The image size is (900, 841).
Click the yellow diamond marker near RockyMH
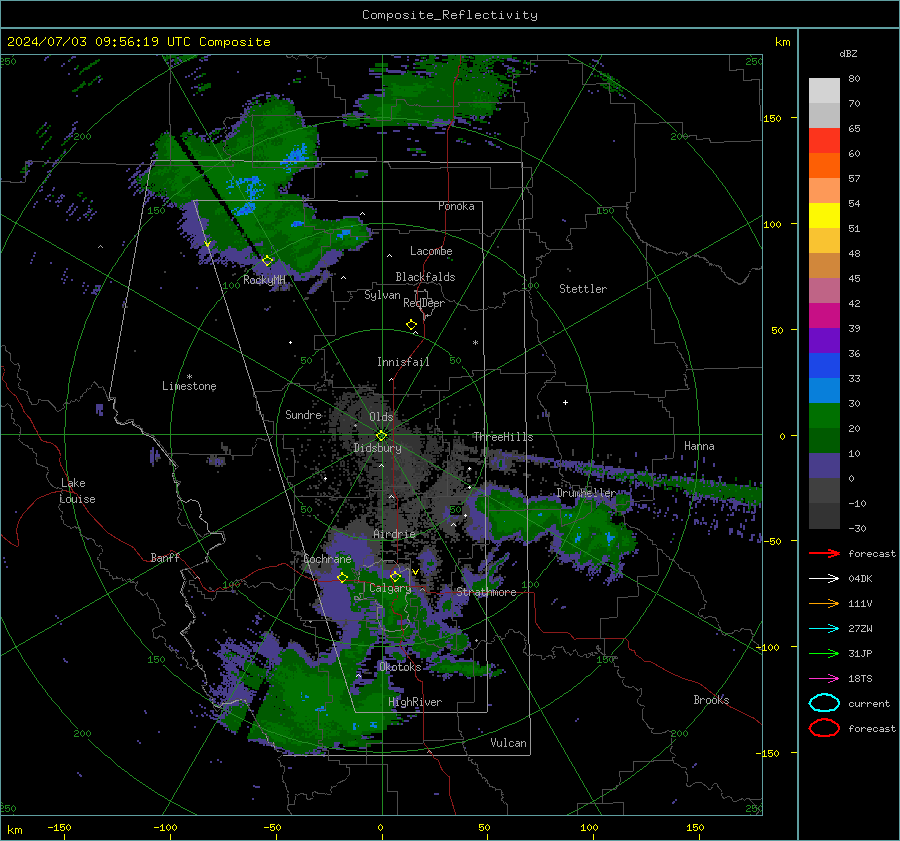click(267, 261)
